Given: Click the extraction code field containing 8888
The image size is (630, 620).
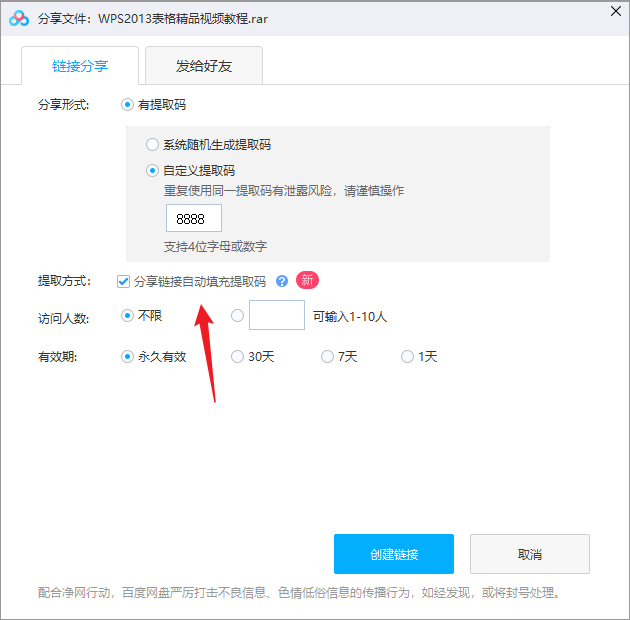Looking at the screenshot, I should 194,218.
